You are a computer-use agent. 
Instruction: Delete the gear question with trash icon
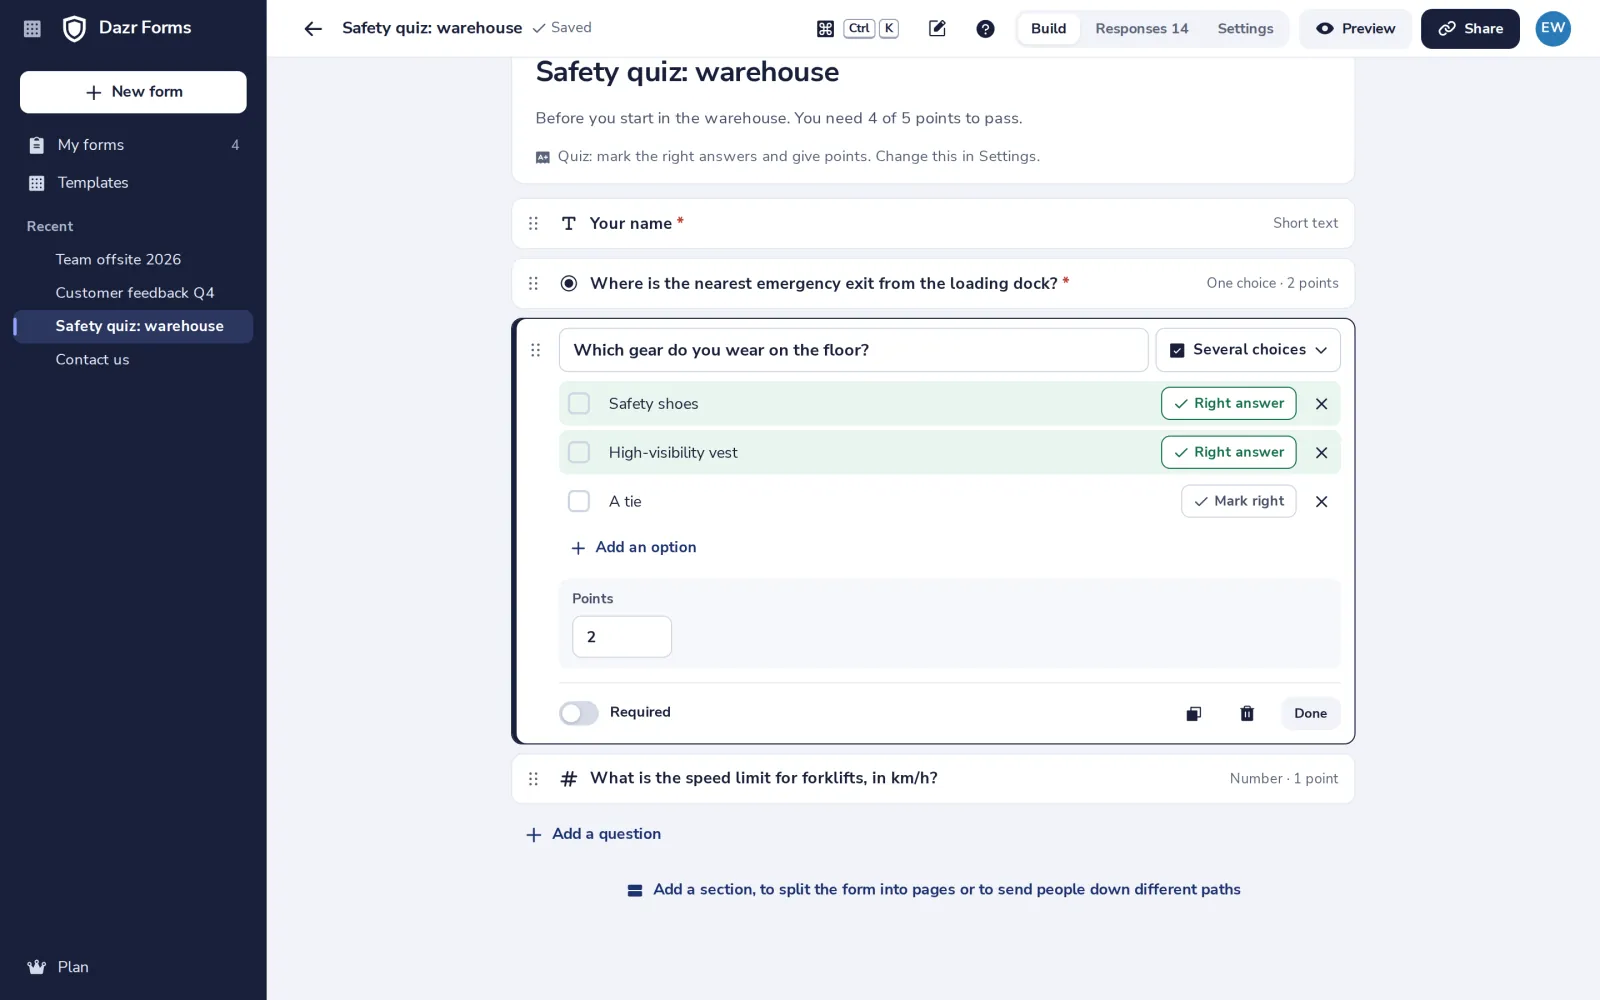(x=1247, y=713)
